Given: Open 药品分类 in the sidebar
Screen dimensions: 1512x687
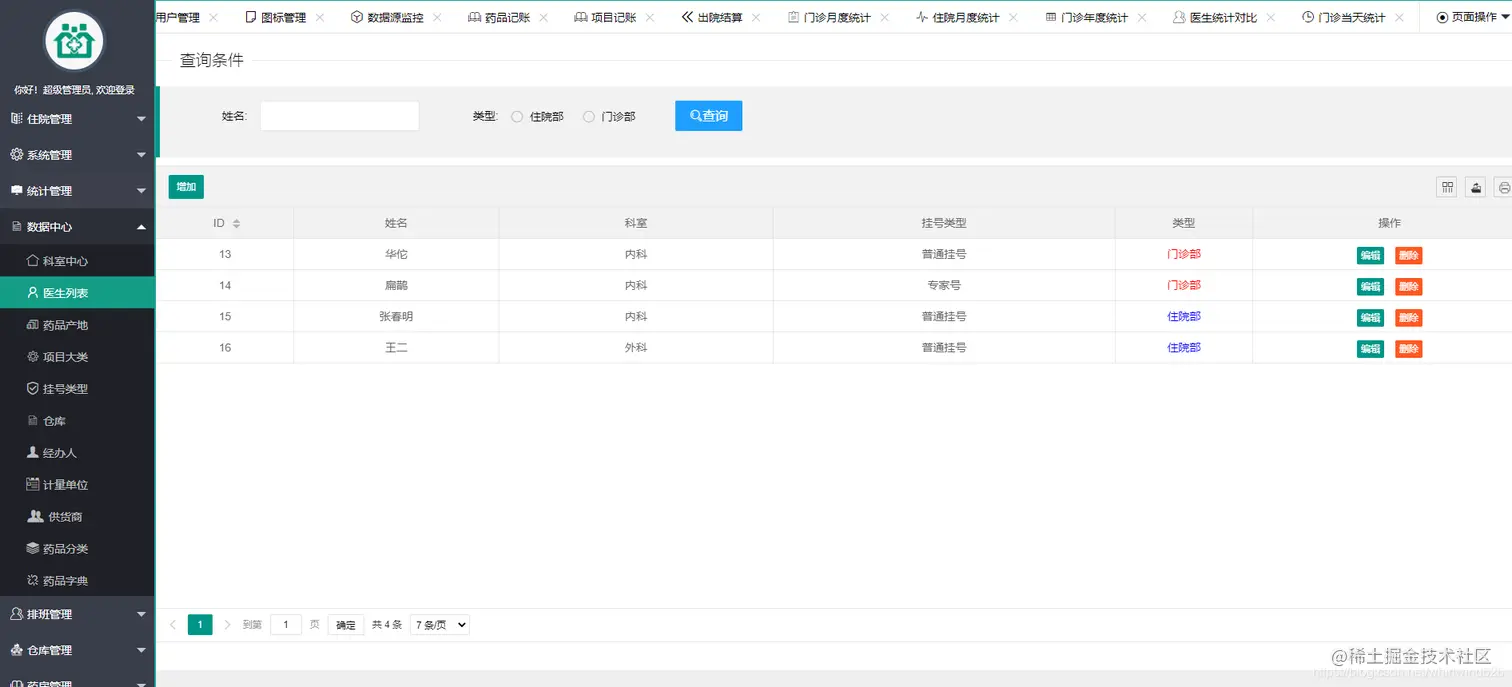Looking at the screenshot, I should point(77,549).
